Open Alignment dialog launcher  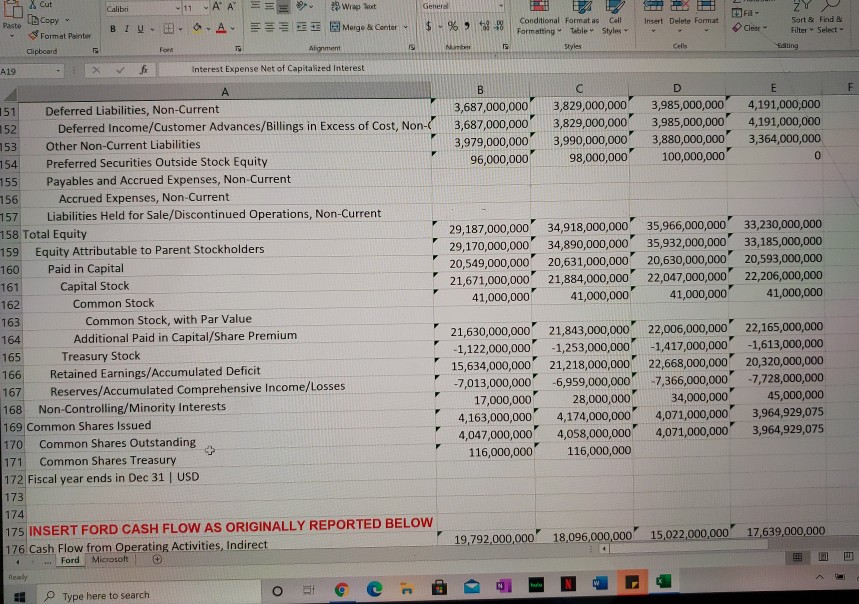pos(412,48)
